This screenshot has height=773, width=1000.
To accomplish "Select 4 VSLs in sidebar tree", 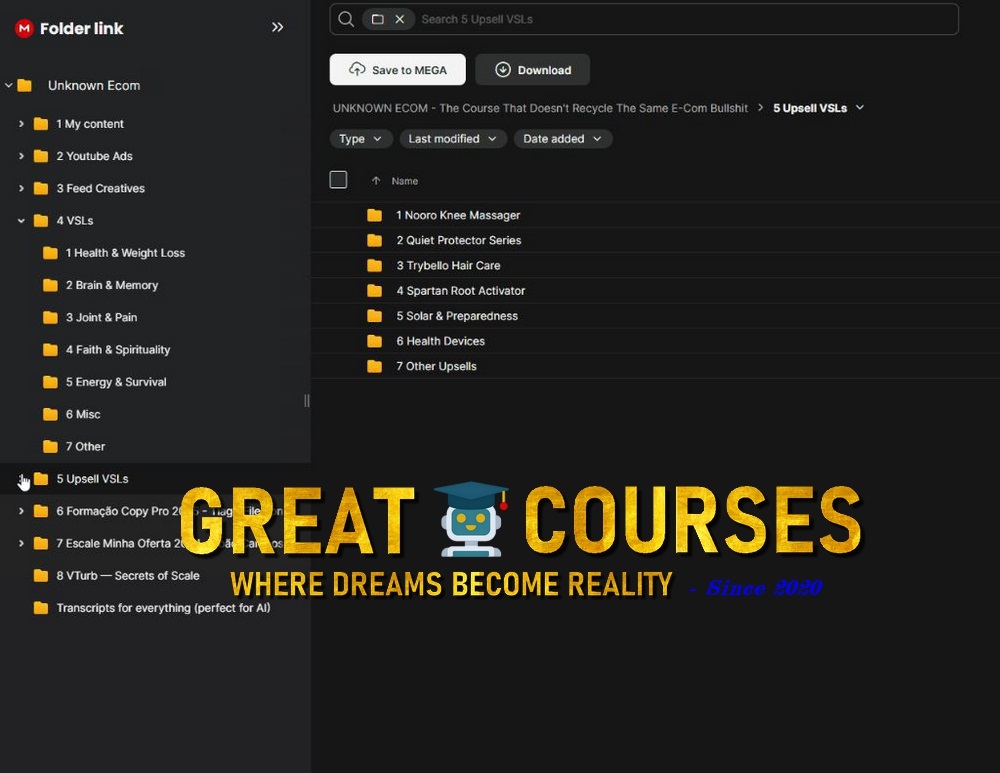I will click(x=75, y=221).
